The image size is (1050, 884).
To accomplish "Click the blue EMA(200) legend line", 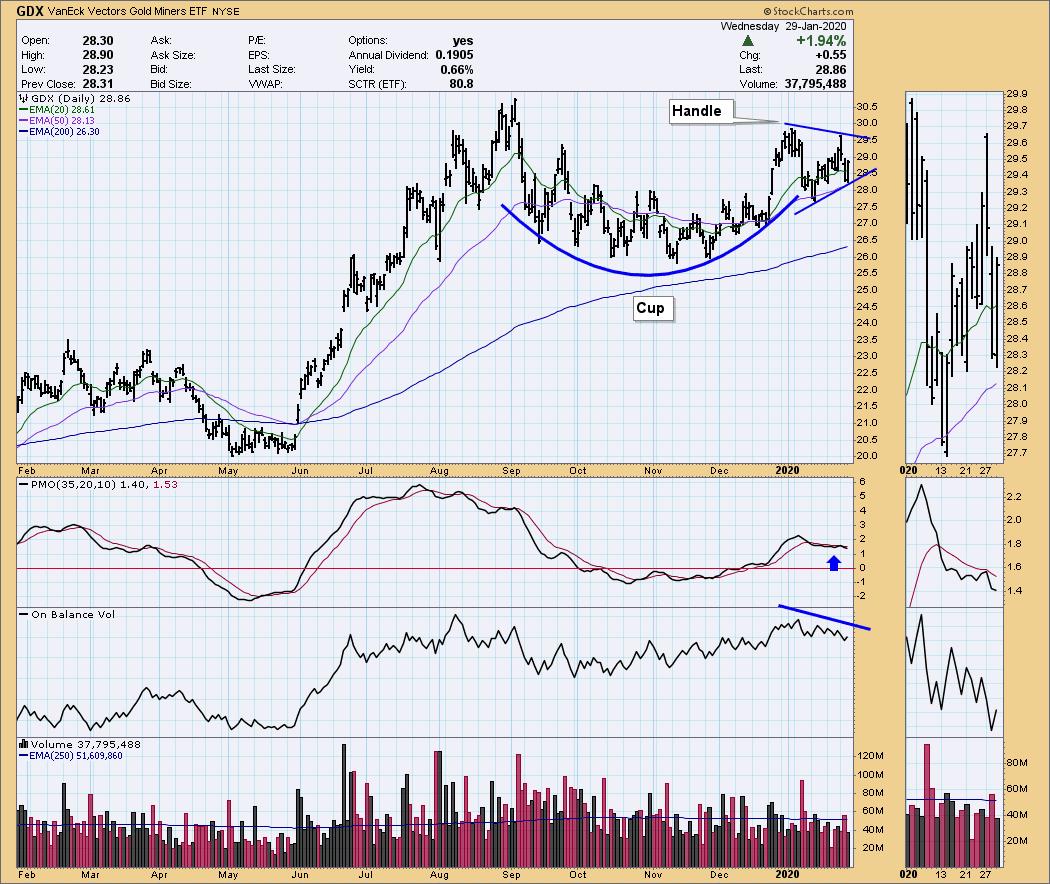I will [23, 132].
